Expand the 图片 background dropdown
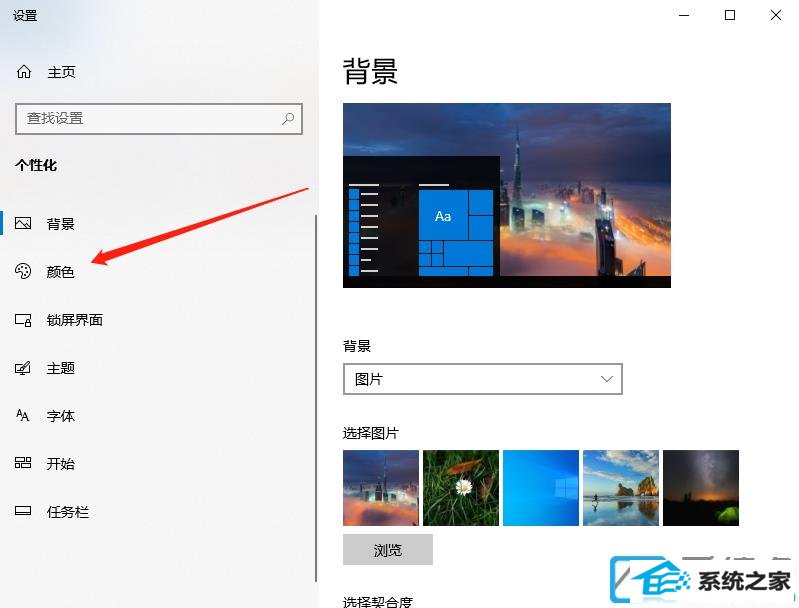 click(483, 379)
